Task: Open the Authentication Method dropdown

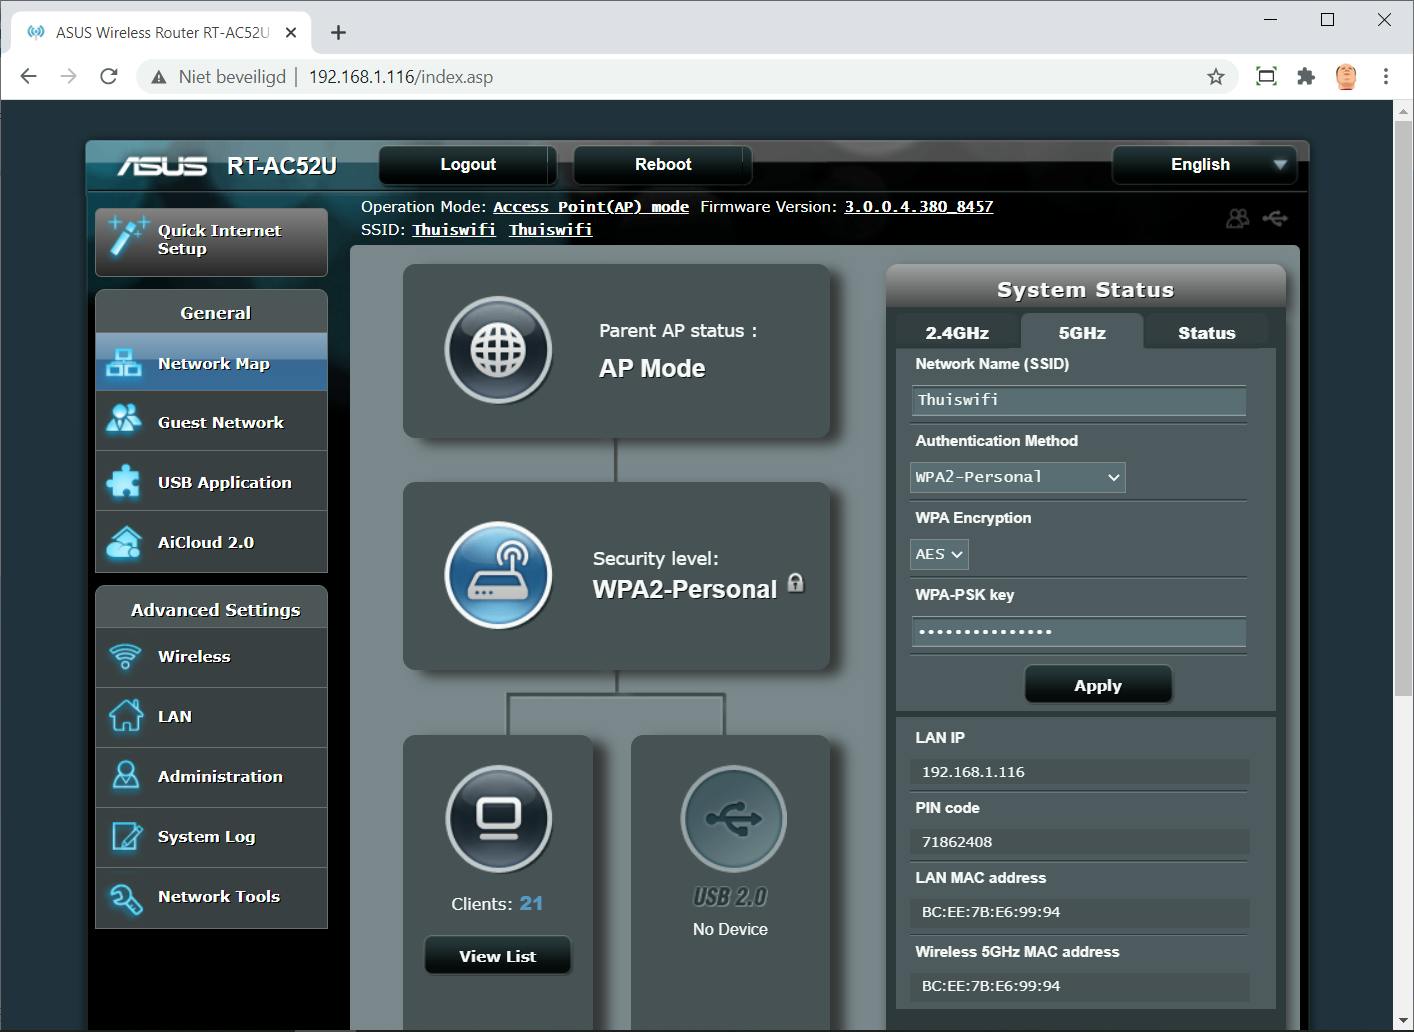Action: [x=1018, y=477]
